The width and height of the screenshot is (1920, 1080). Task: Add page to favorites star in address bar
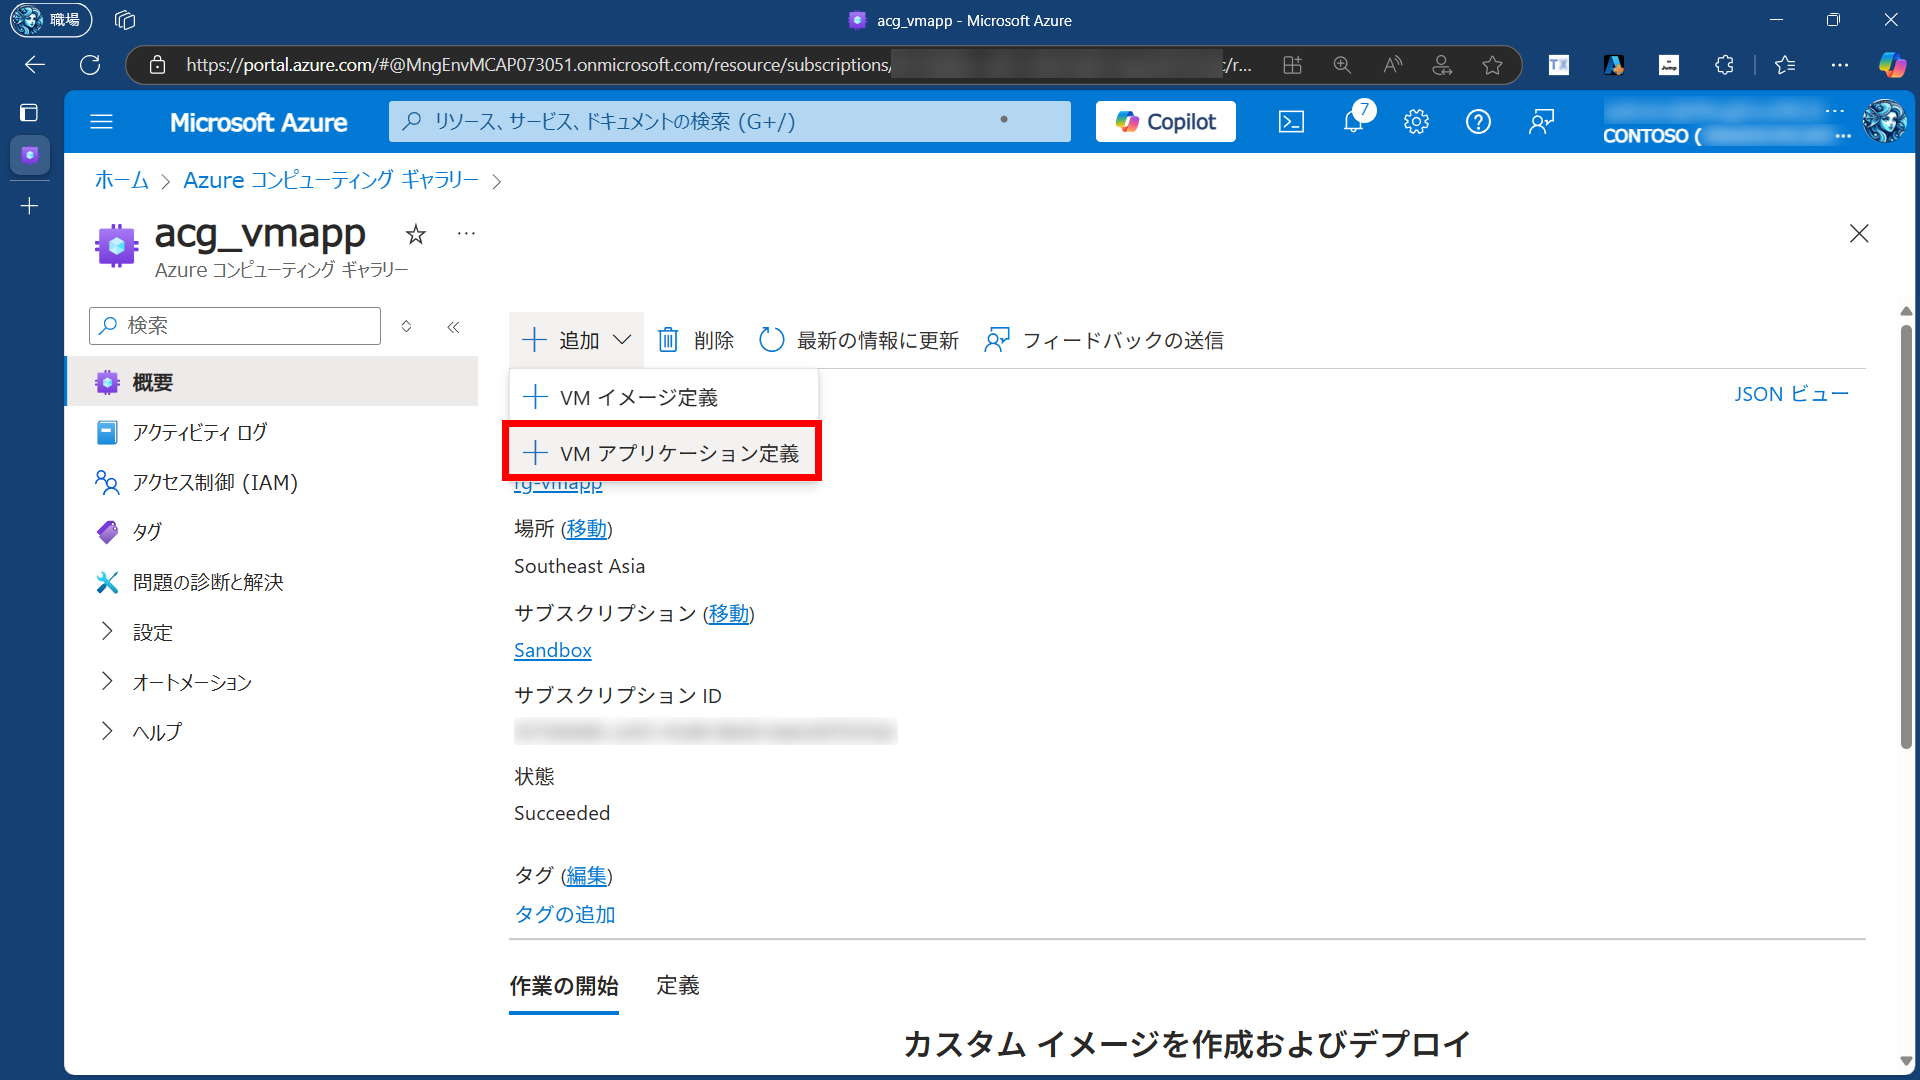click(x=1492, y=65)
